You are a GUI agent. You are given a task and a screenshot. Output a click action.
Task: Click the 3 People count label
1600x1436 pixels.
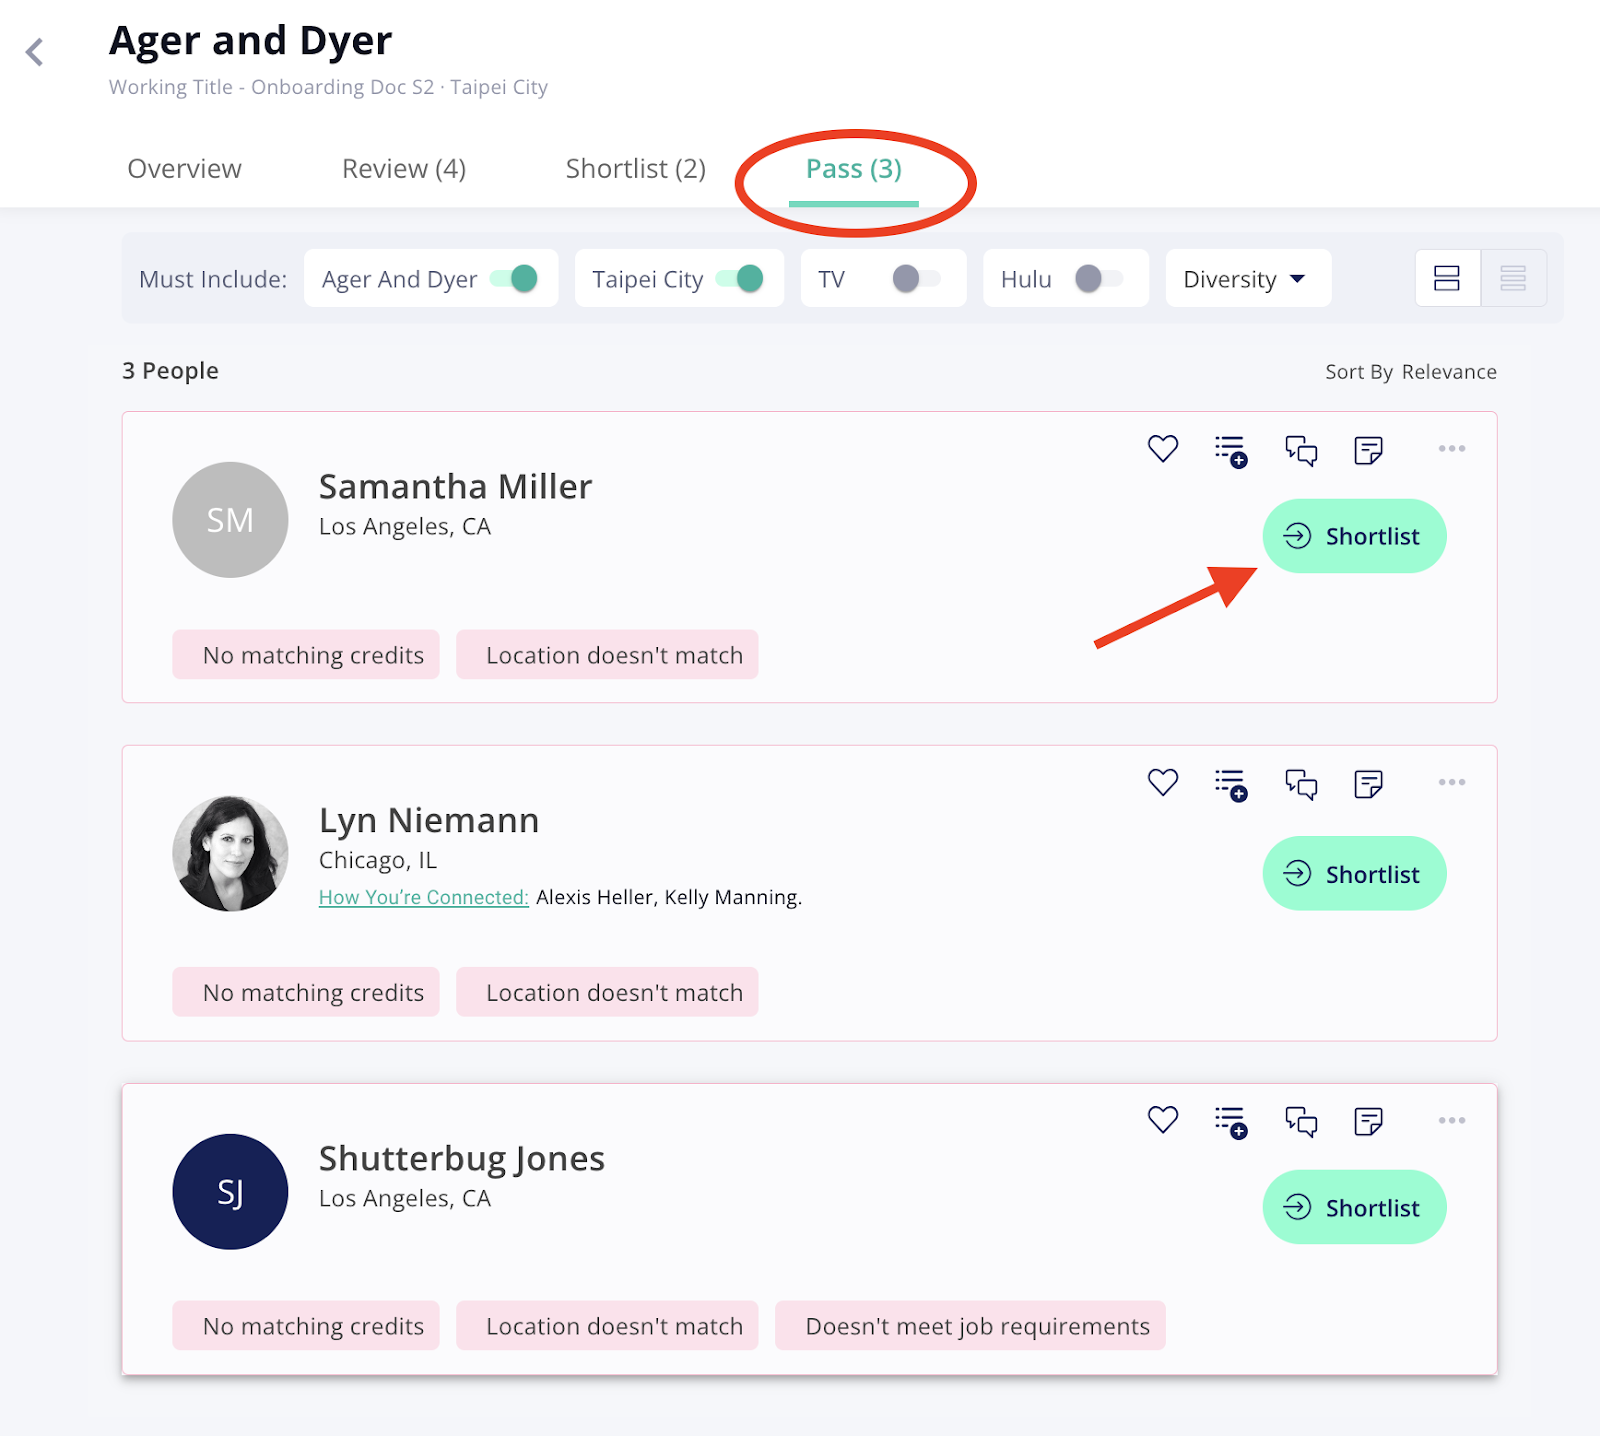click(170, 371)
